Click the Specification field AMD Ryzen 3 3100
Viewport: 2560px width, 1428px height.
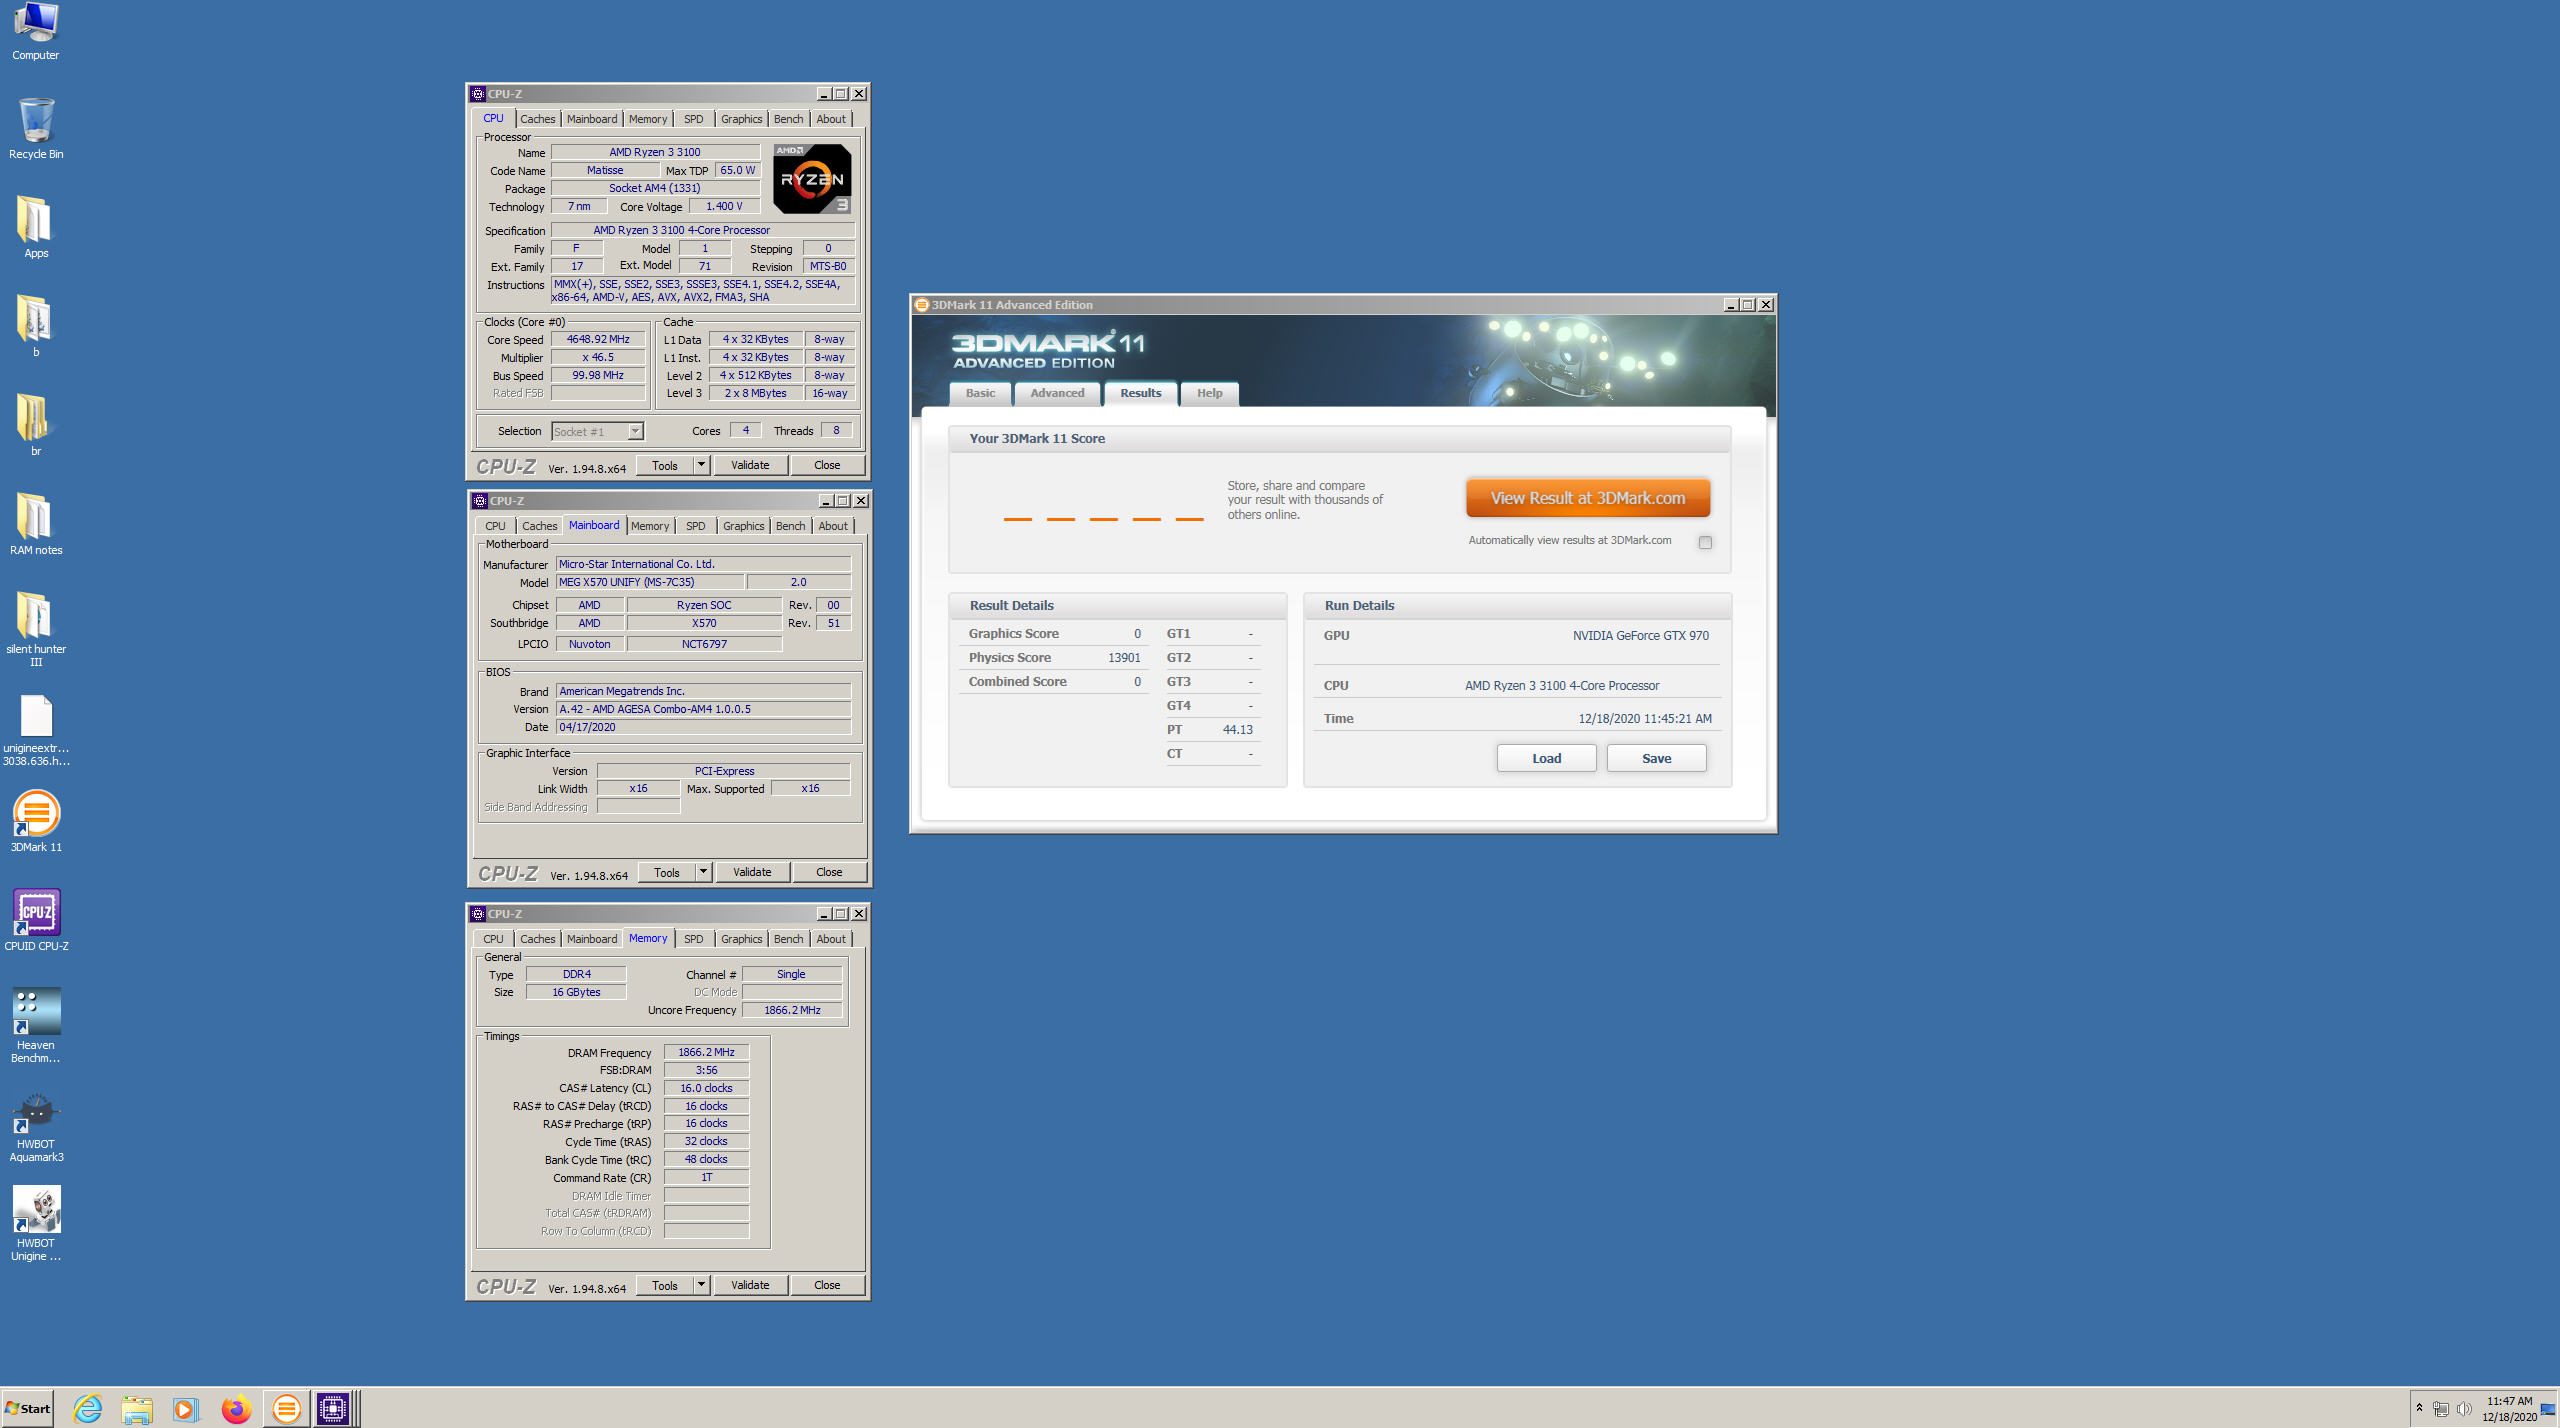pos(703,230)
